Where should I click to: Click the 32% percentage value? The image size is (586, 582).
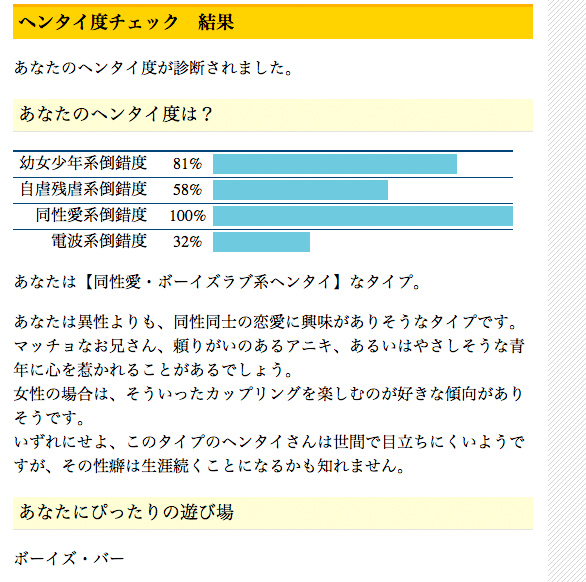pos(187,242)
